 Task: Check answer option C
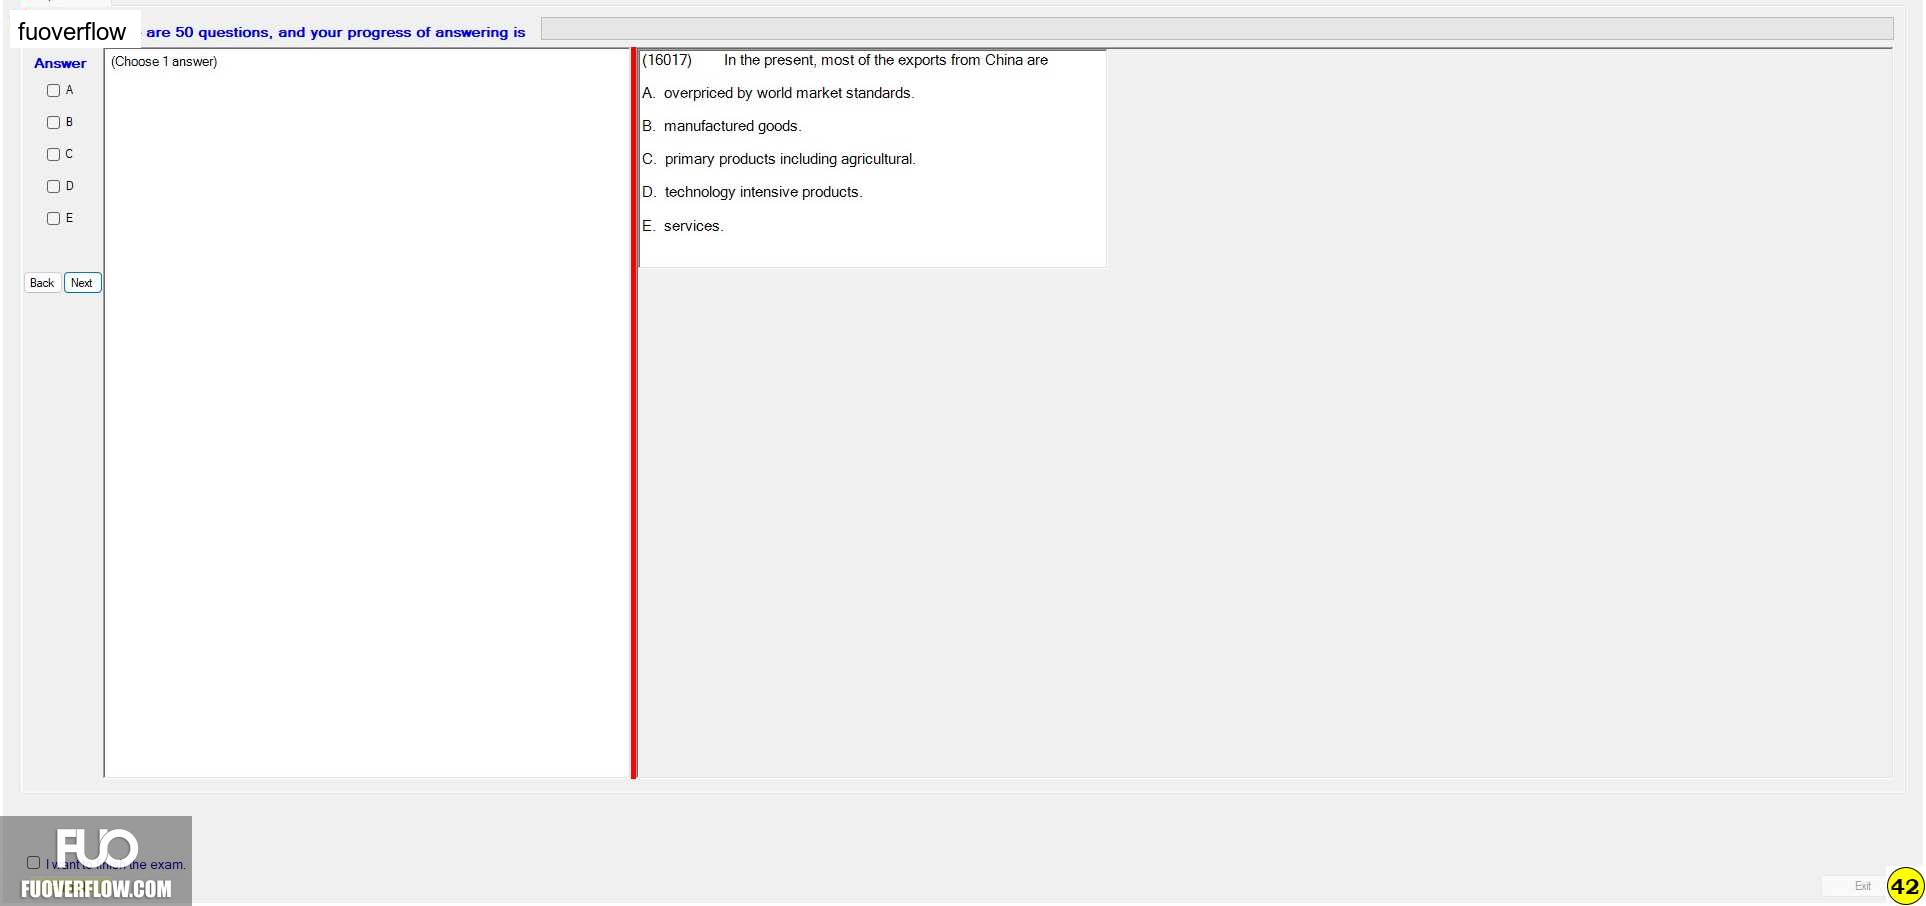point(54,155)
